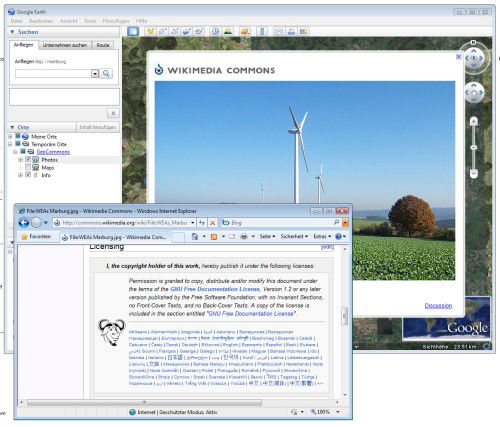Select the ruler tool in toolbar
500x427 pixels.
coord(262,31)
